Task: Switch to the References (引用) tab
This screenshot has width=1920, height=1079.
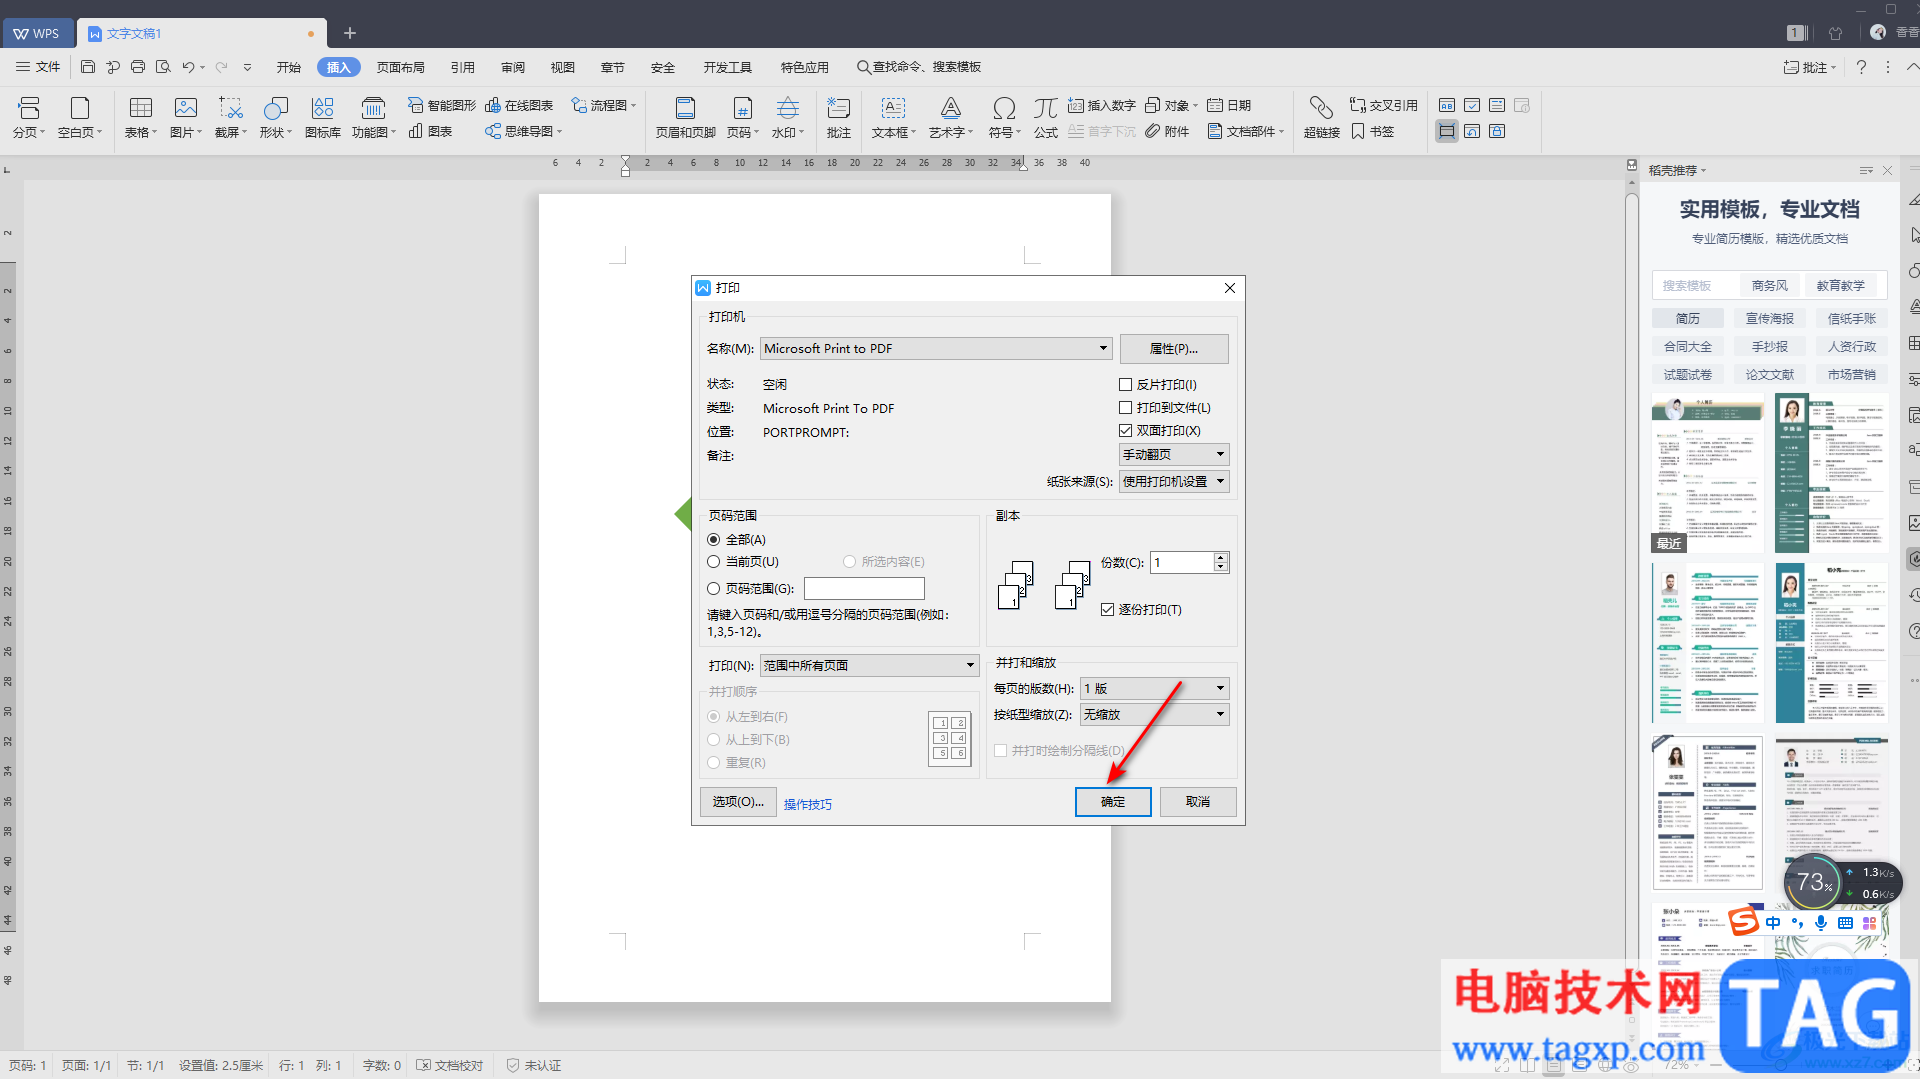Action: 463,67
